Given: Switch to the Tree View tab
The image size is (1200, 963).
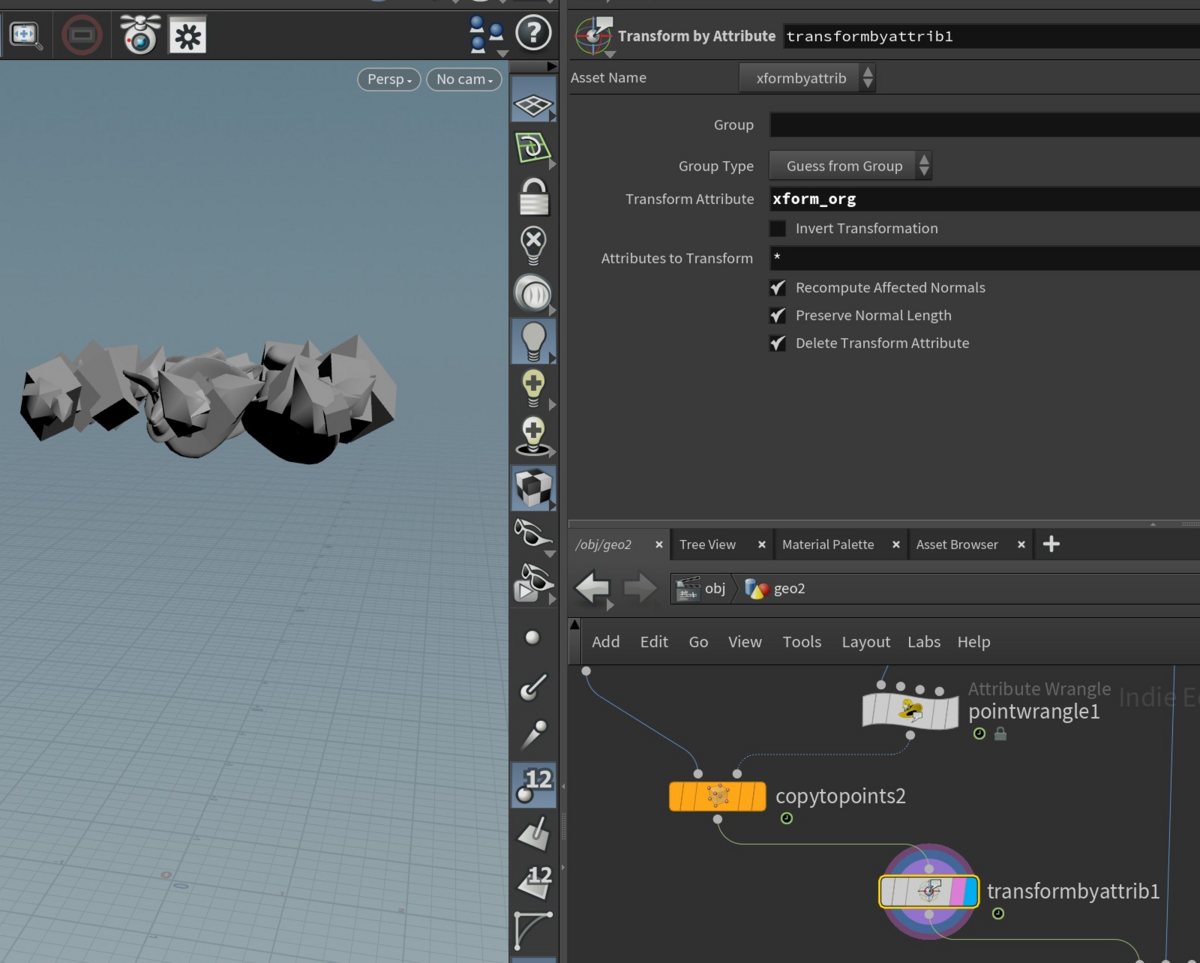Looking at the screenshot, I should (708, 544).
